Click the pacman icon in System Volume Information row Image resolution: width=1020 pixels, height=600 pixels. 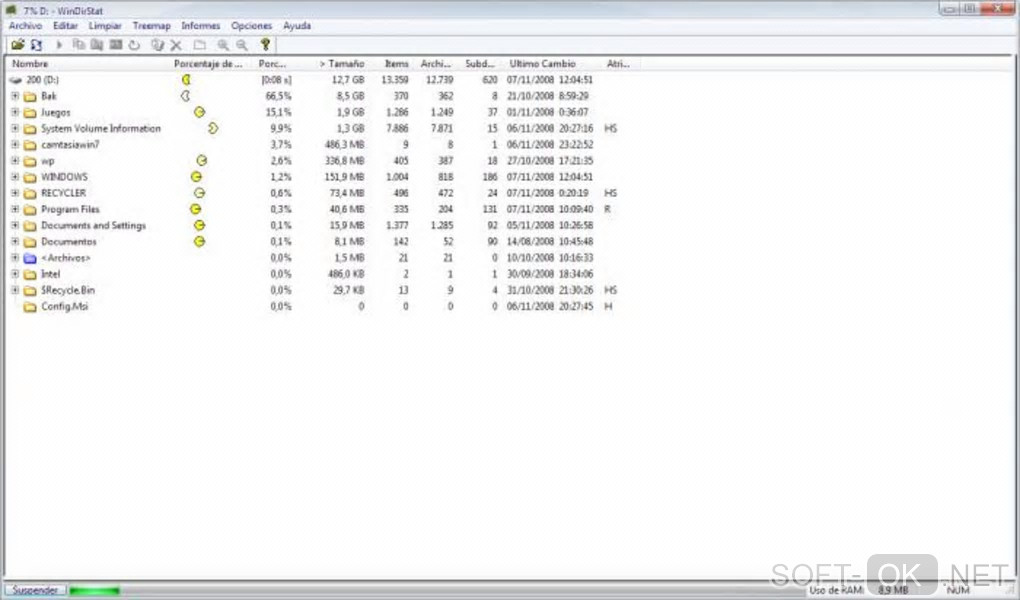click(x=213, y=128)
